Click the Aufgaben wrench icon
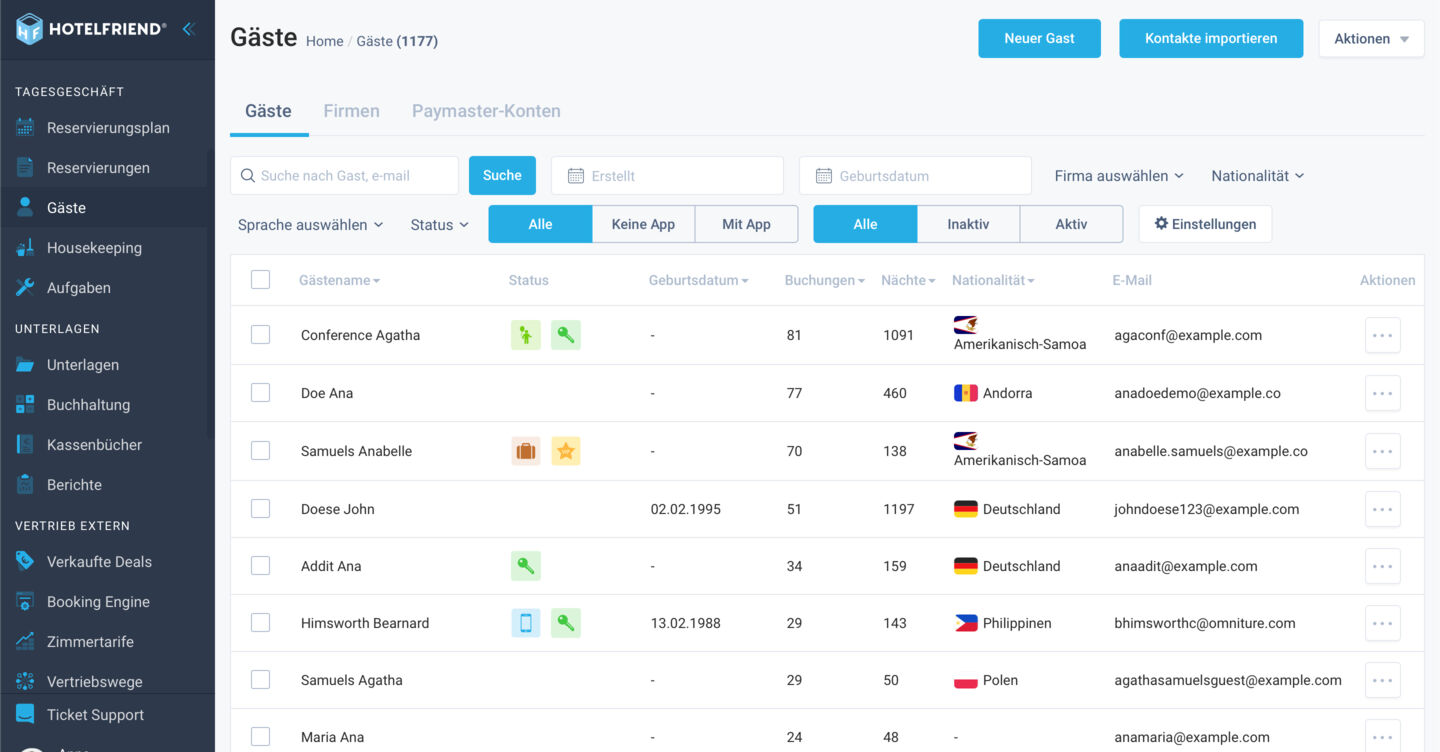Screen dimensions: 1440x752 25,288
